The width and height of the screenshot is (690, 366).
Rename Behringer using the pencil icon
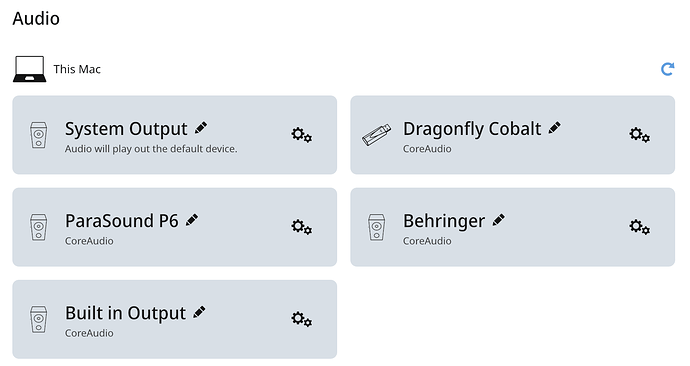pos(499,220)
